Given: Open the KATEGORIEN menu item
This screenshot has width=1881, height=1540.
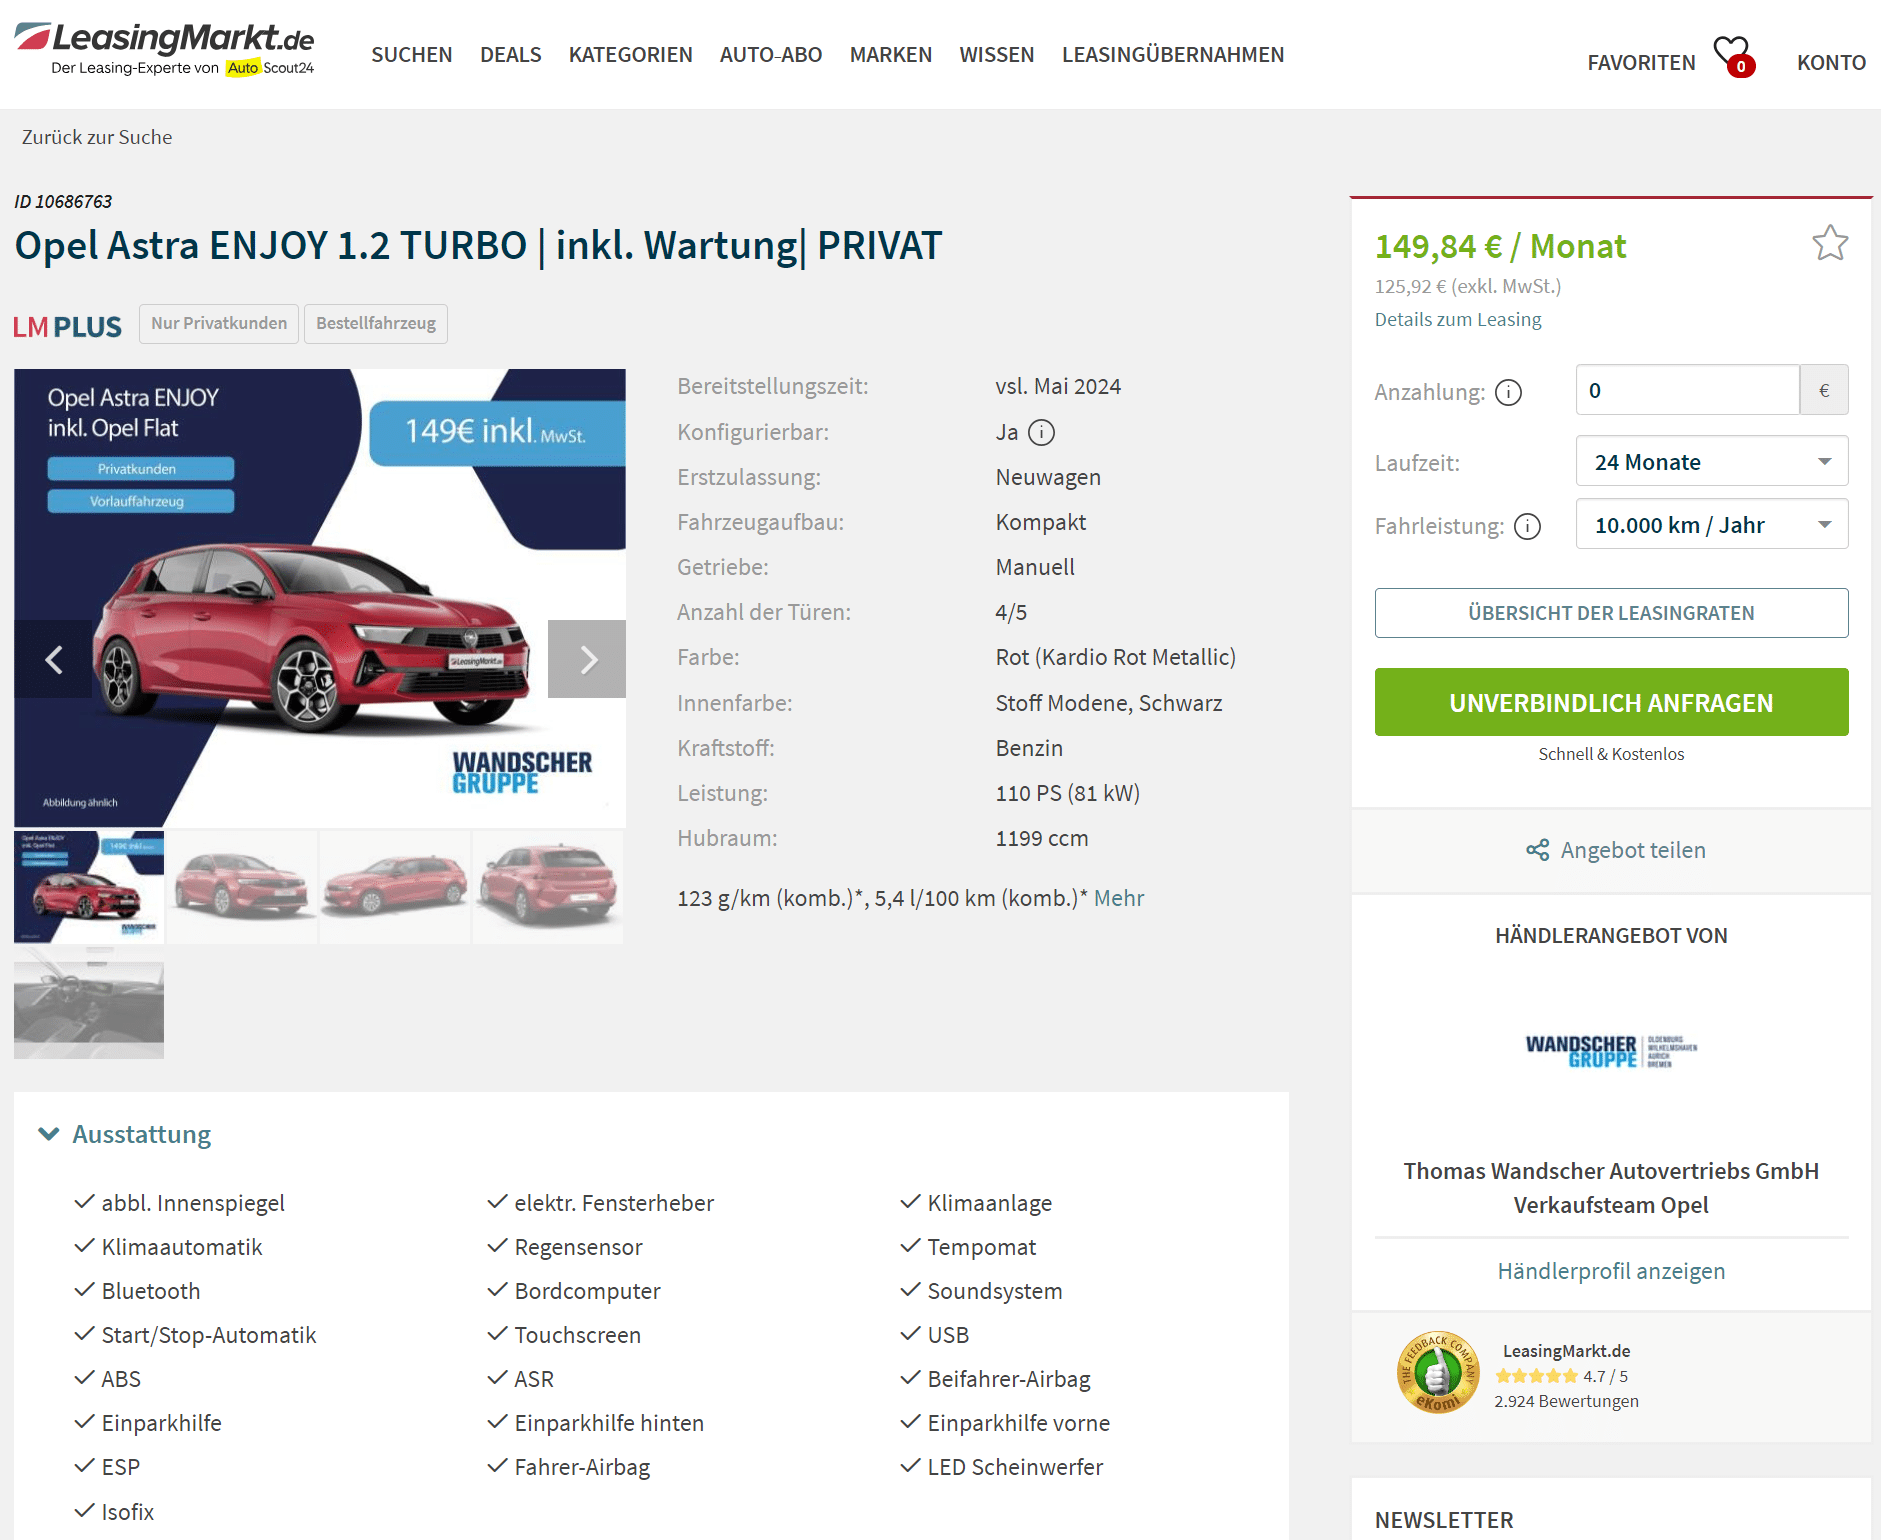Looking at the screenshot, I should tap(630, 55).
